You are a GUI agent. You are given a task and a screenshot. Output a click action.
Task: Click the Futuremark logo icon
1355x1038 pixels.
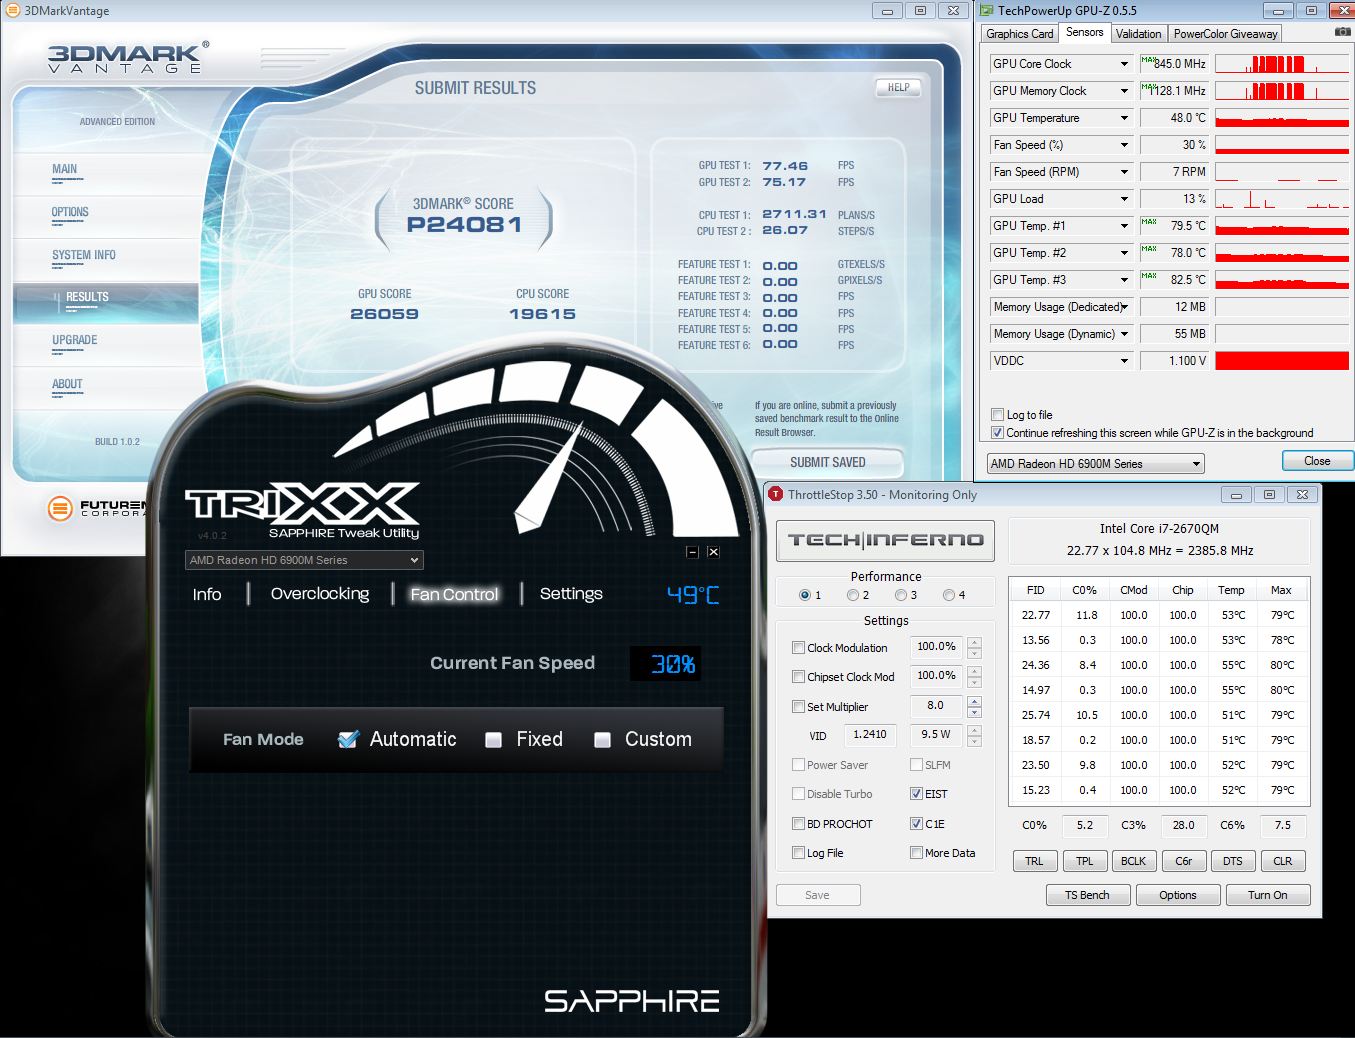point(61,508)
